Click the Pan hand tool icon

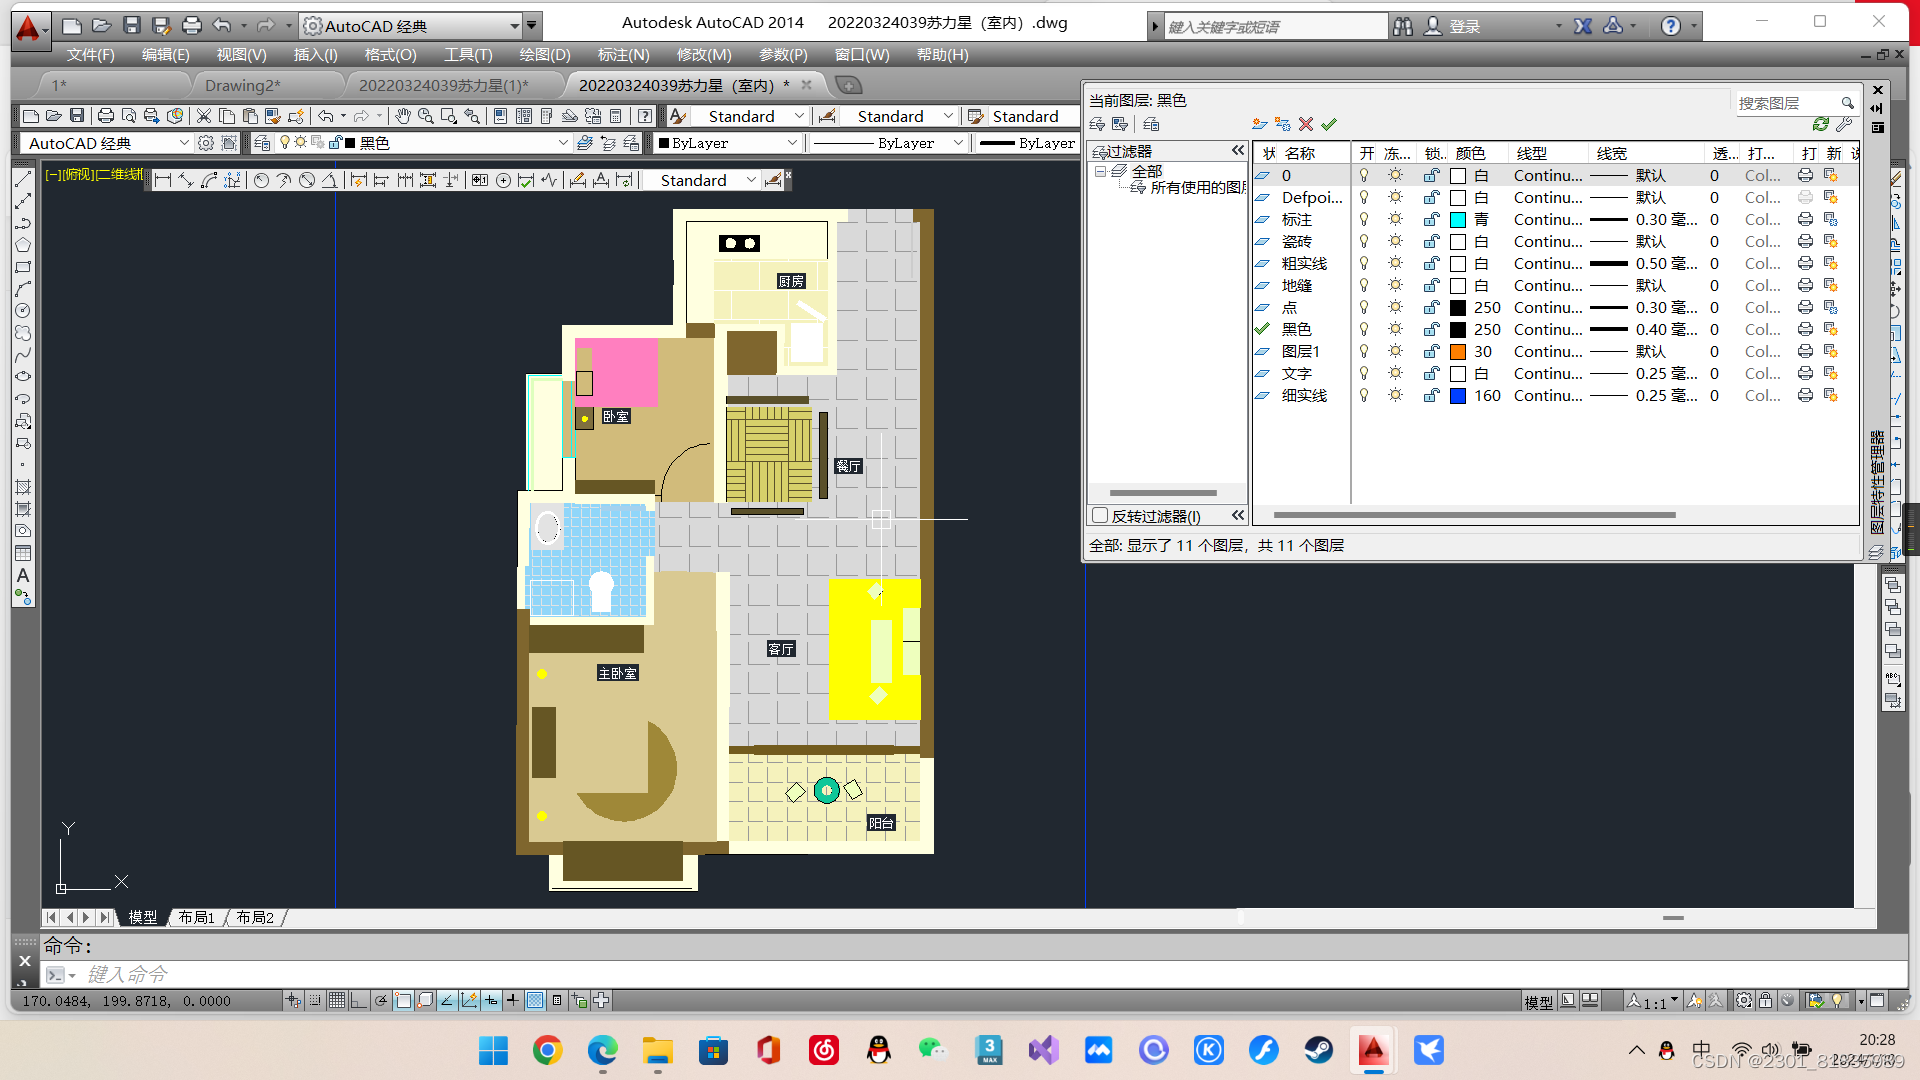point(402,116)
